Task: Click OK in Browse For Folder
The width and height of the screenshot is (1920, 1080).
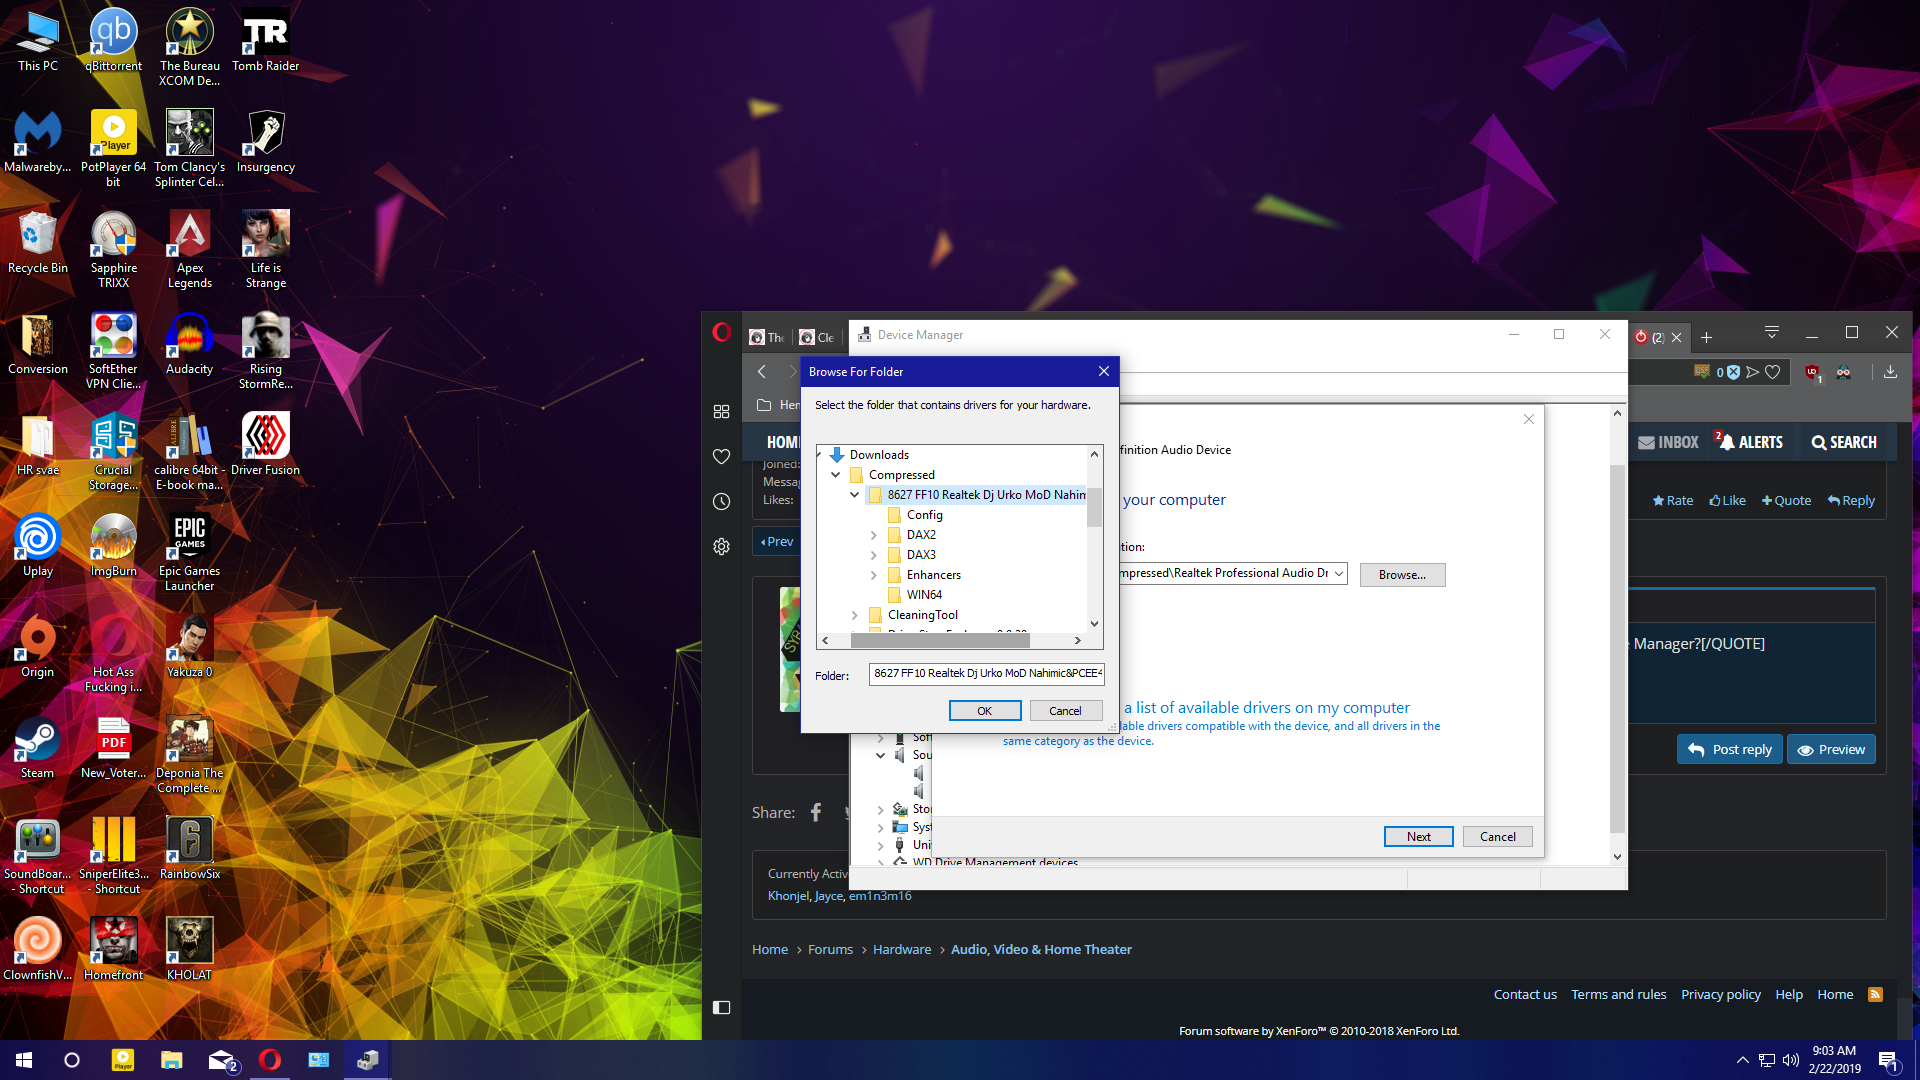Action: pos(985,711)
